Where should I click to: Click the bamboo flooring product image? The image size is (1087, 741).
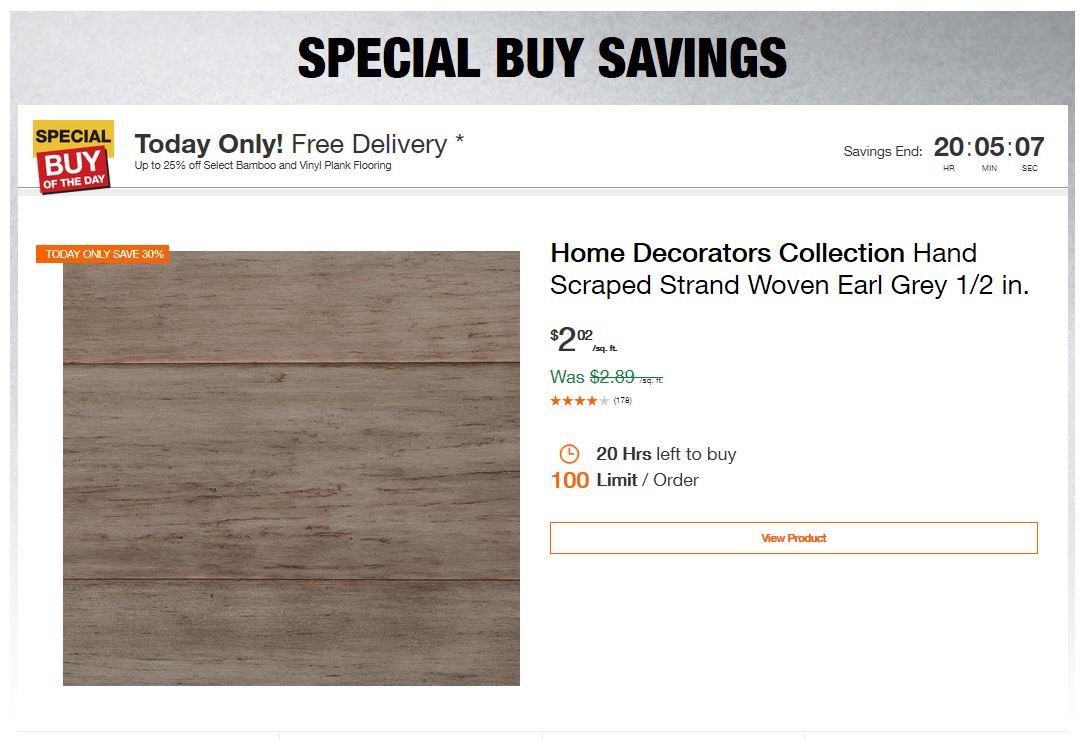coord(291,468)
